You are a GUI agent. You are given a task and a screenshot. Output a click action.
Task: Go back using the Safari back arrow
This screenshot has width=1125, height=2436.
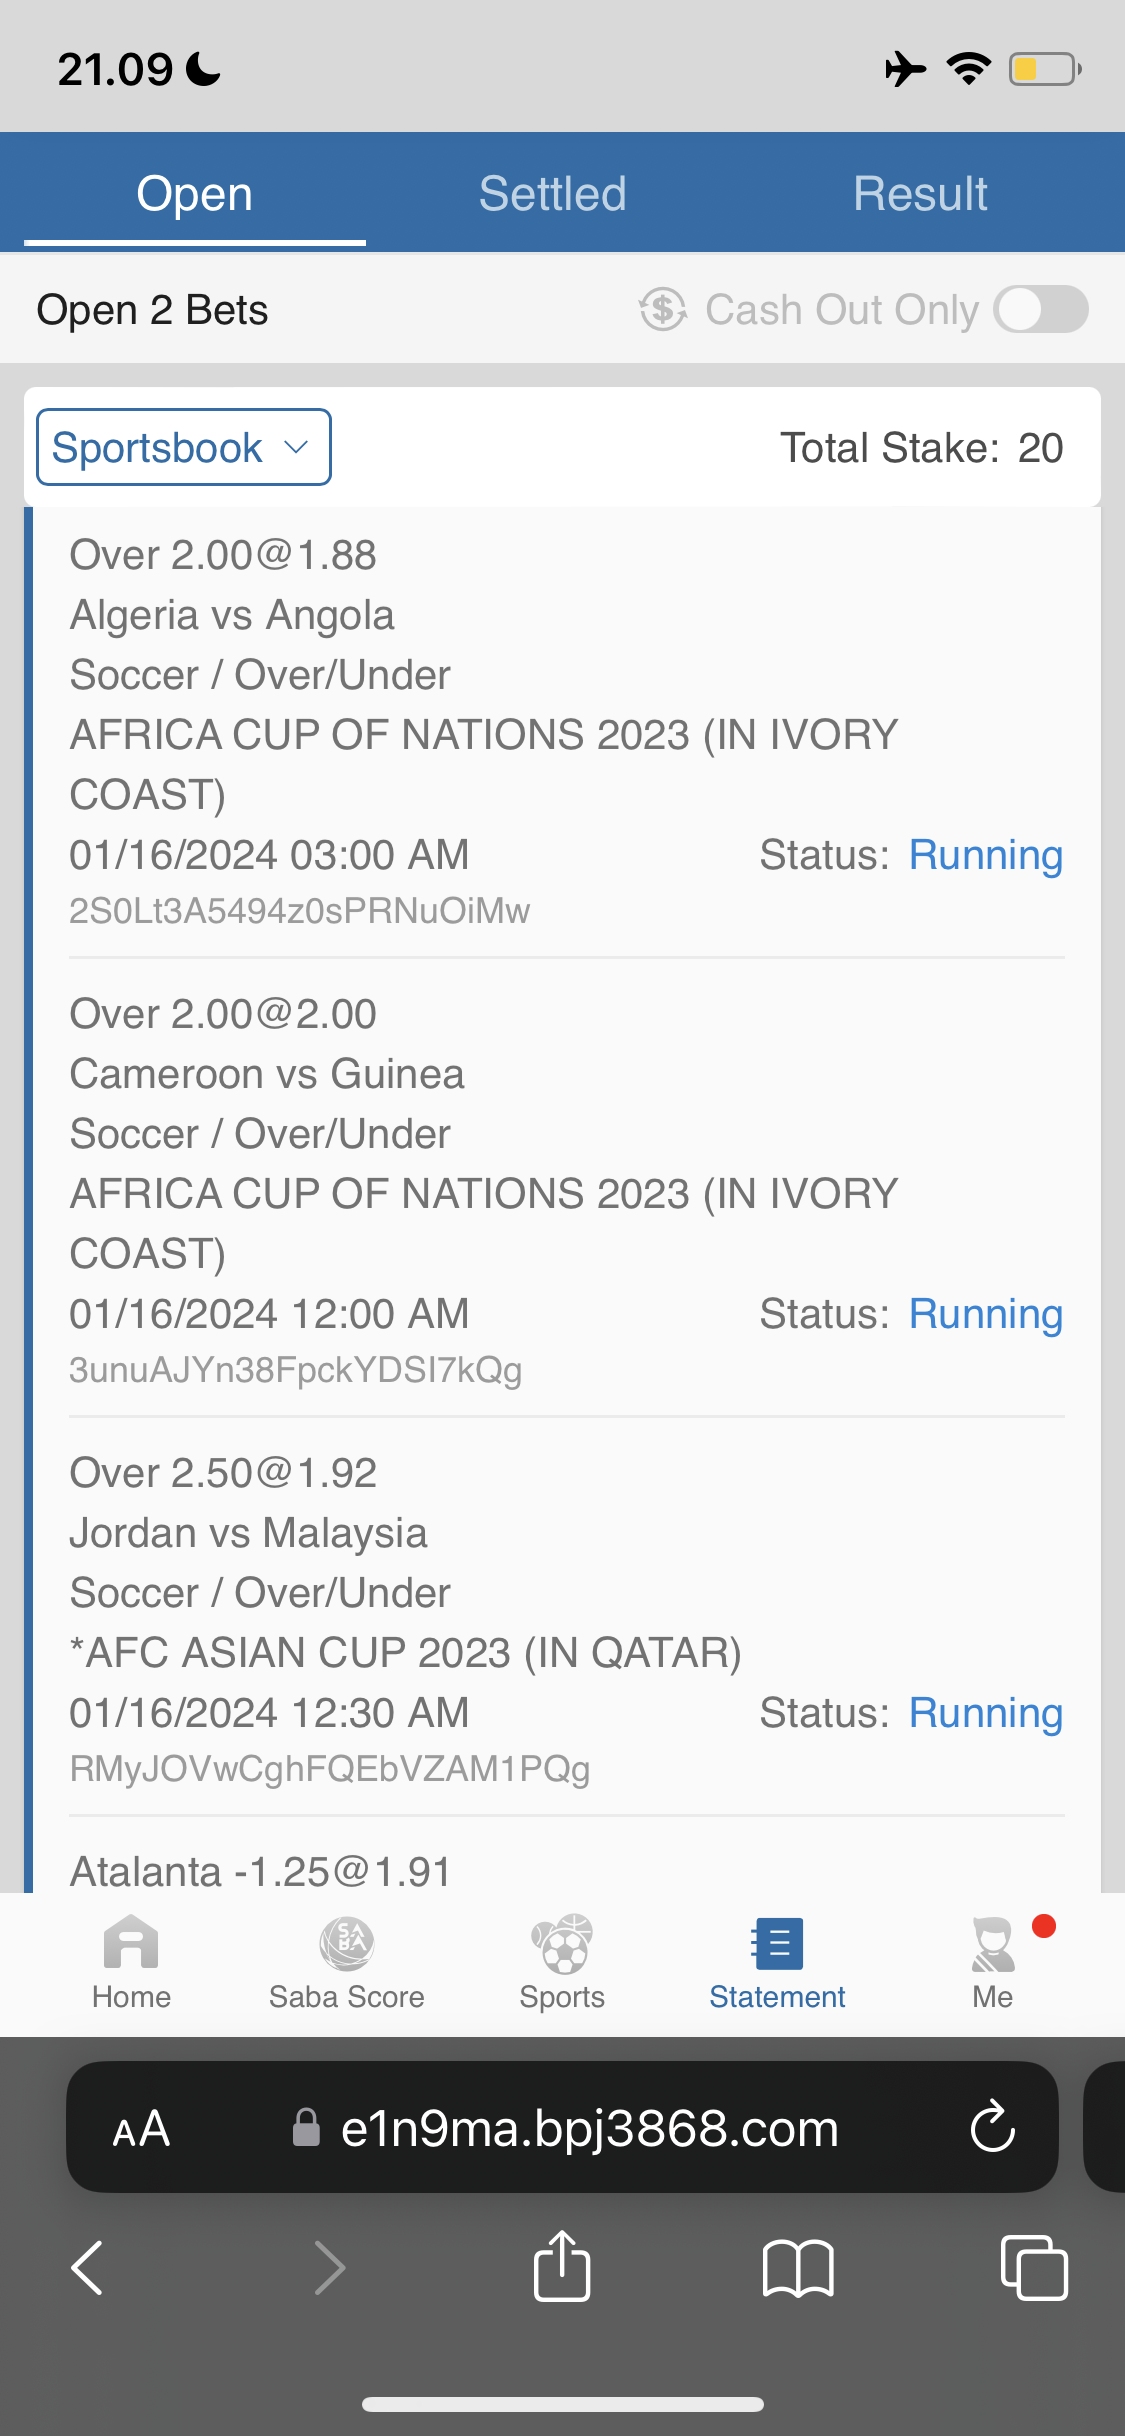click(x=88, y=2267)
